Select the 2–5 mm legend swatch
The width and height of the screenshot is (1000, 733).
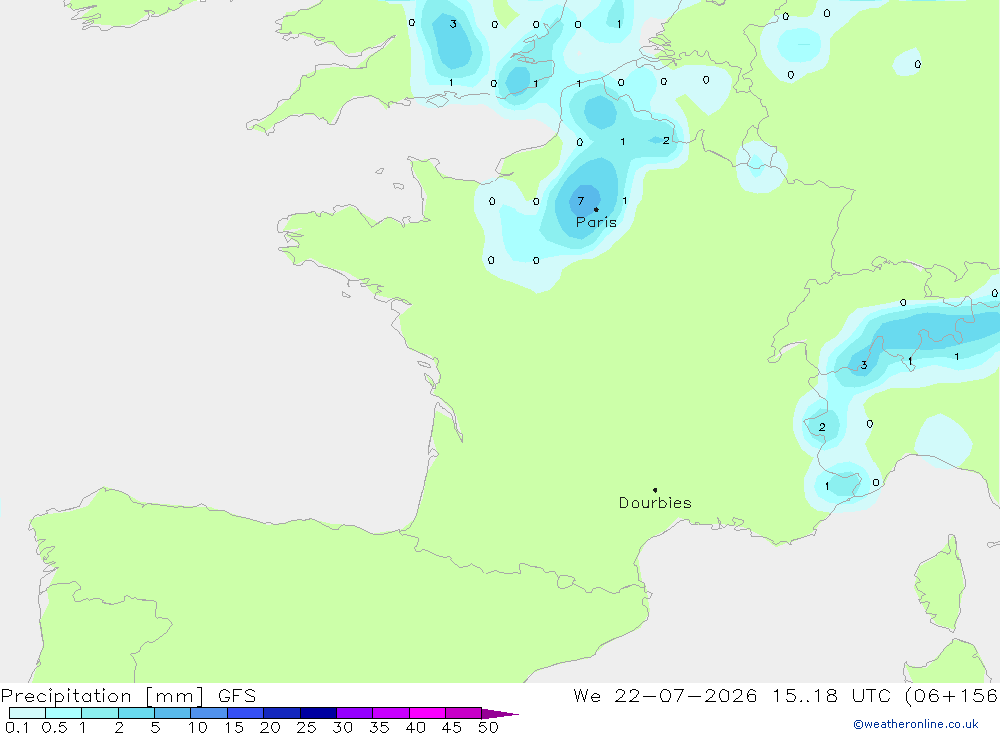tap(136, 713)
